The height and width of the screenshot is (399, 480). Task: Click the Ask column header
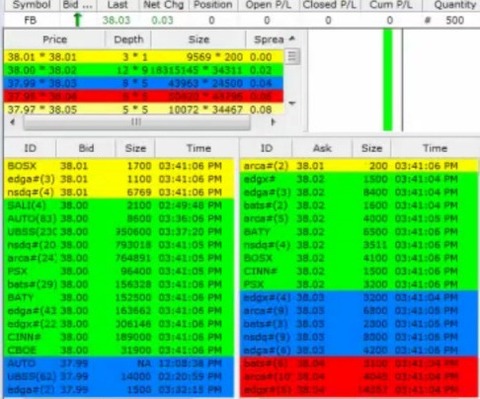[322, 148]
